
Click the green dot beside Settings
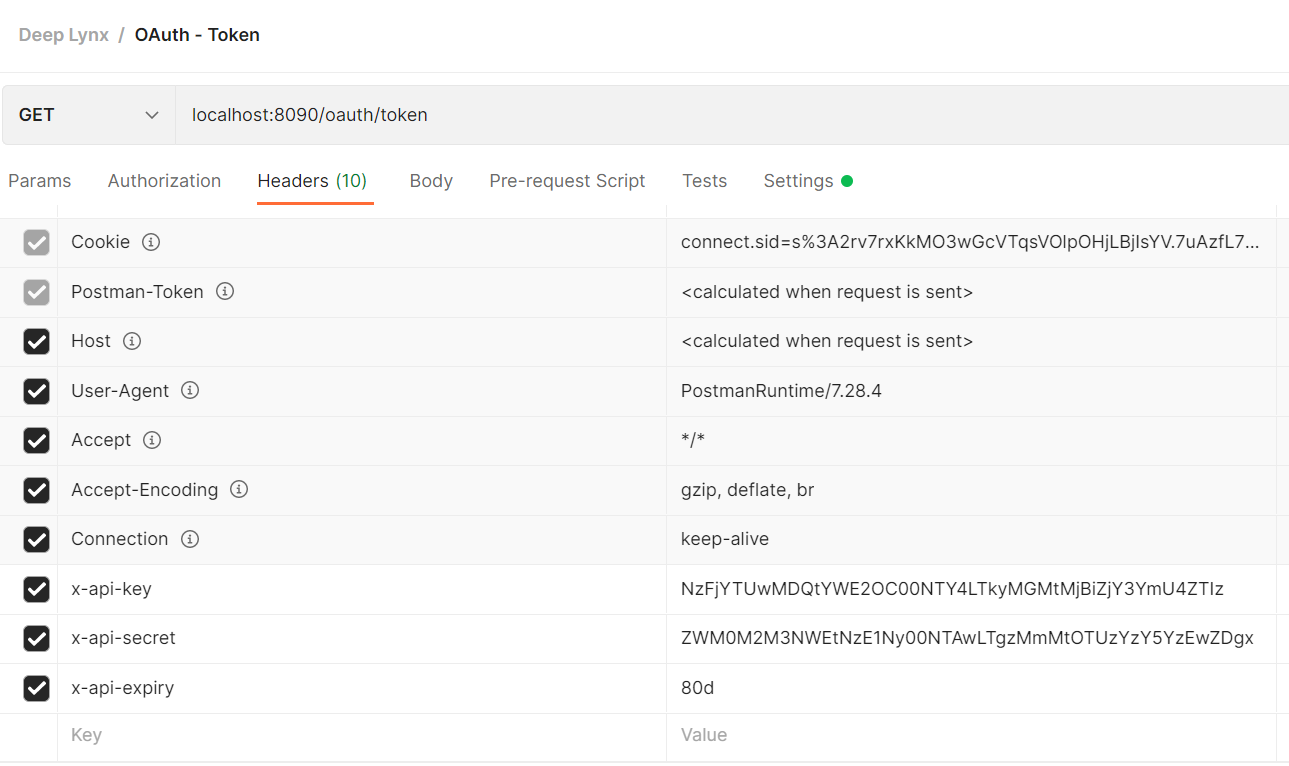tap(847, 181)
